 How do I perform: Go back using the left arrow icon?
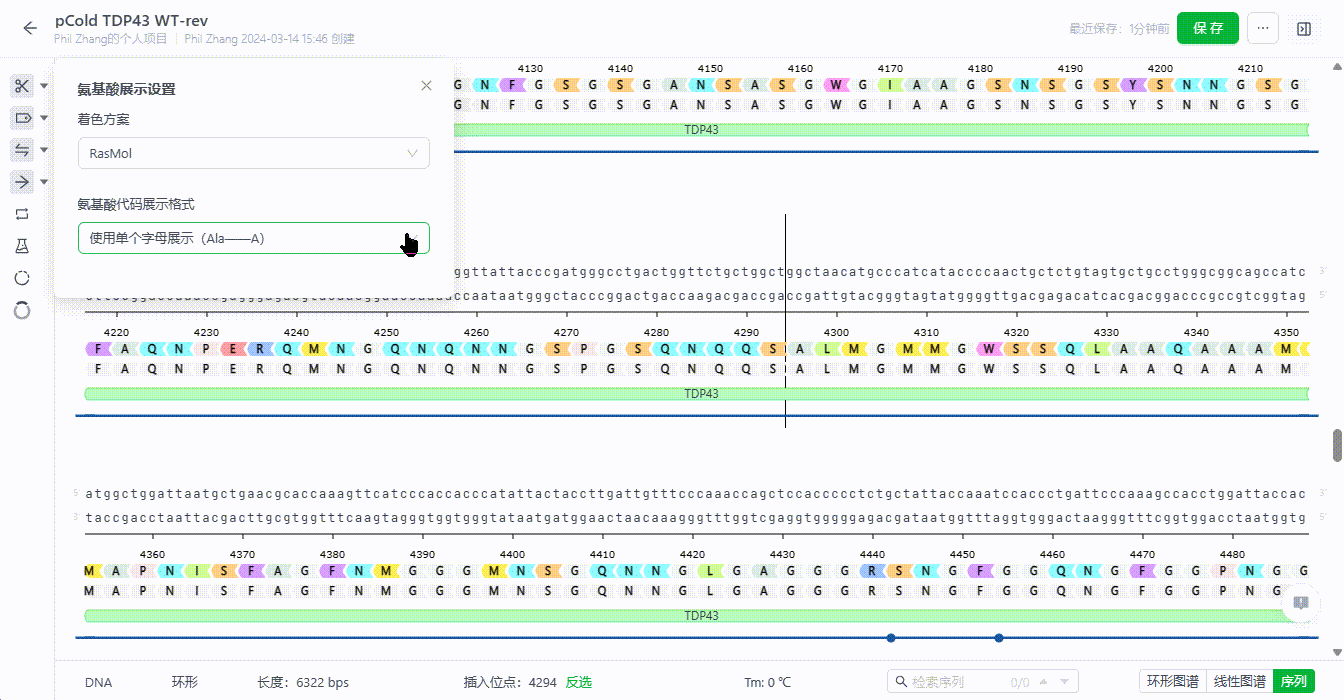[30, 28]
